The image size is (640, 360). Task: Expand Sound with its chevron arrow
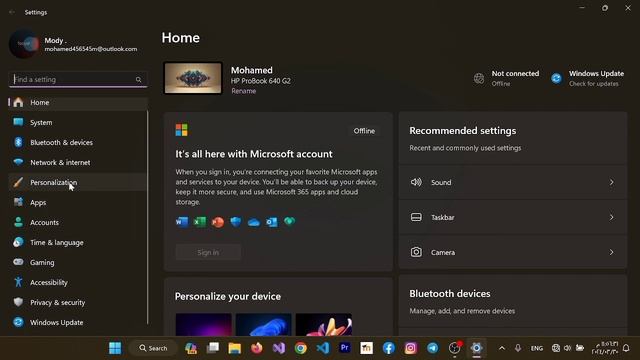(x=611, y=182)
